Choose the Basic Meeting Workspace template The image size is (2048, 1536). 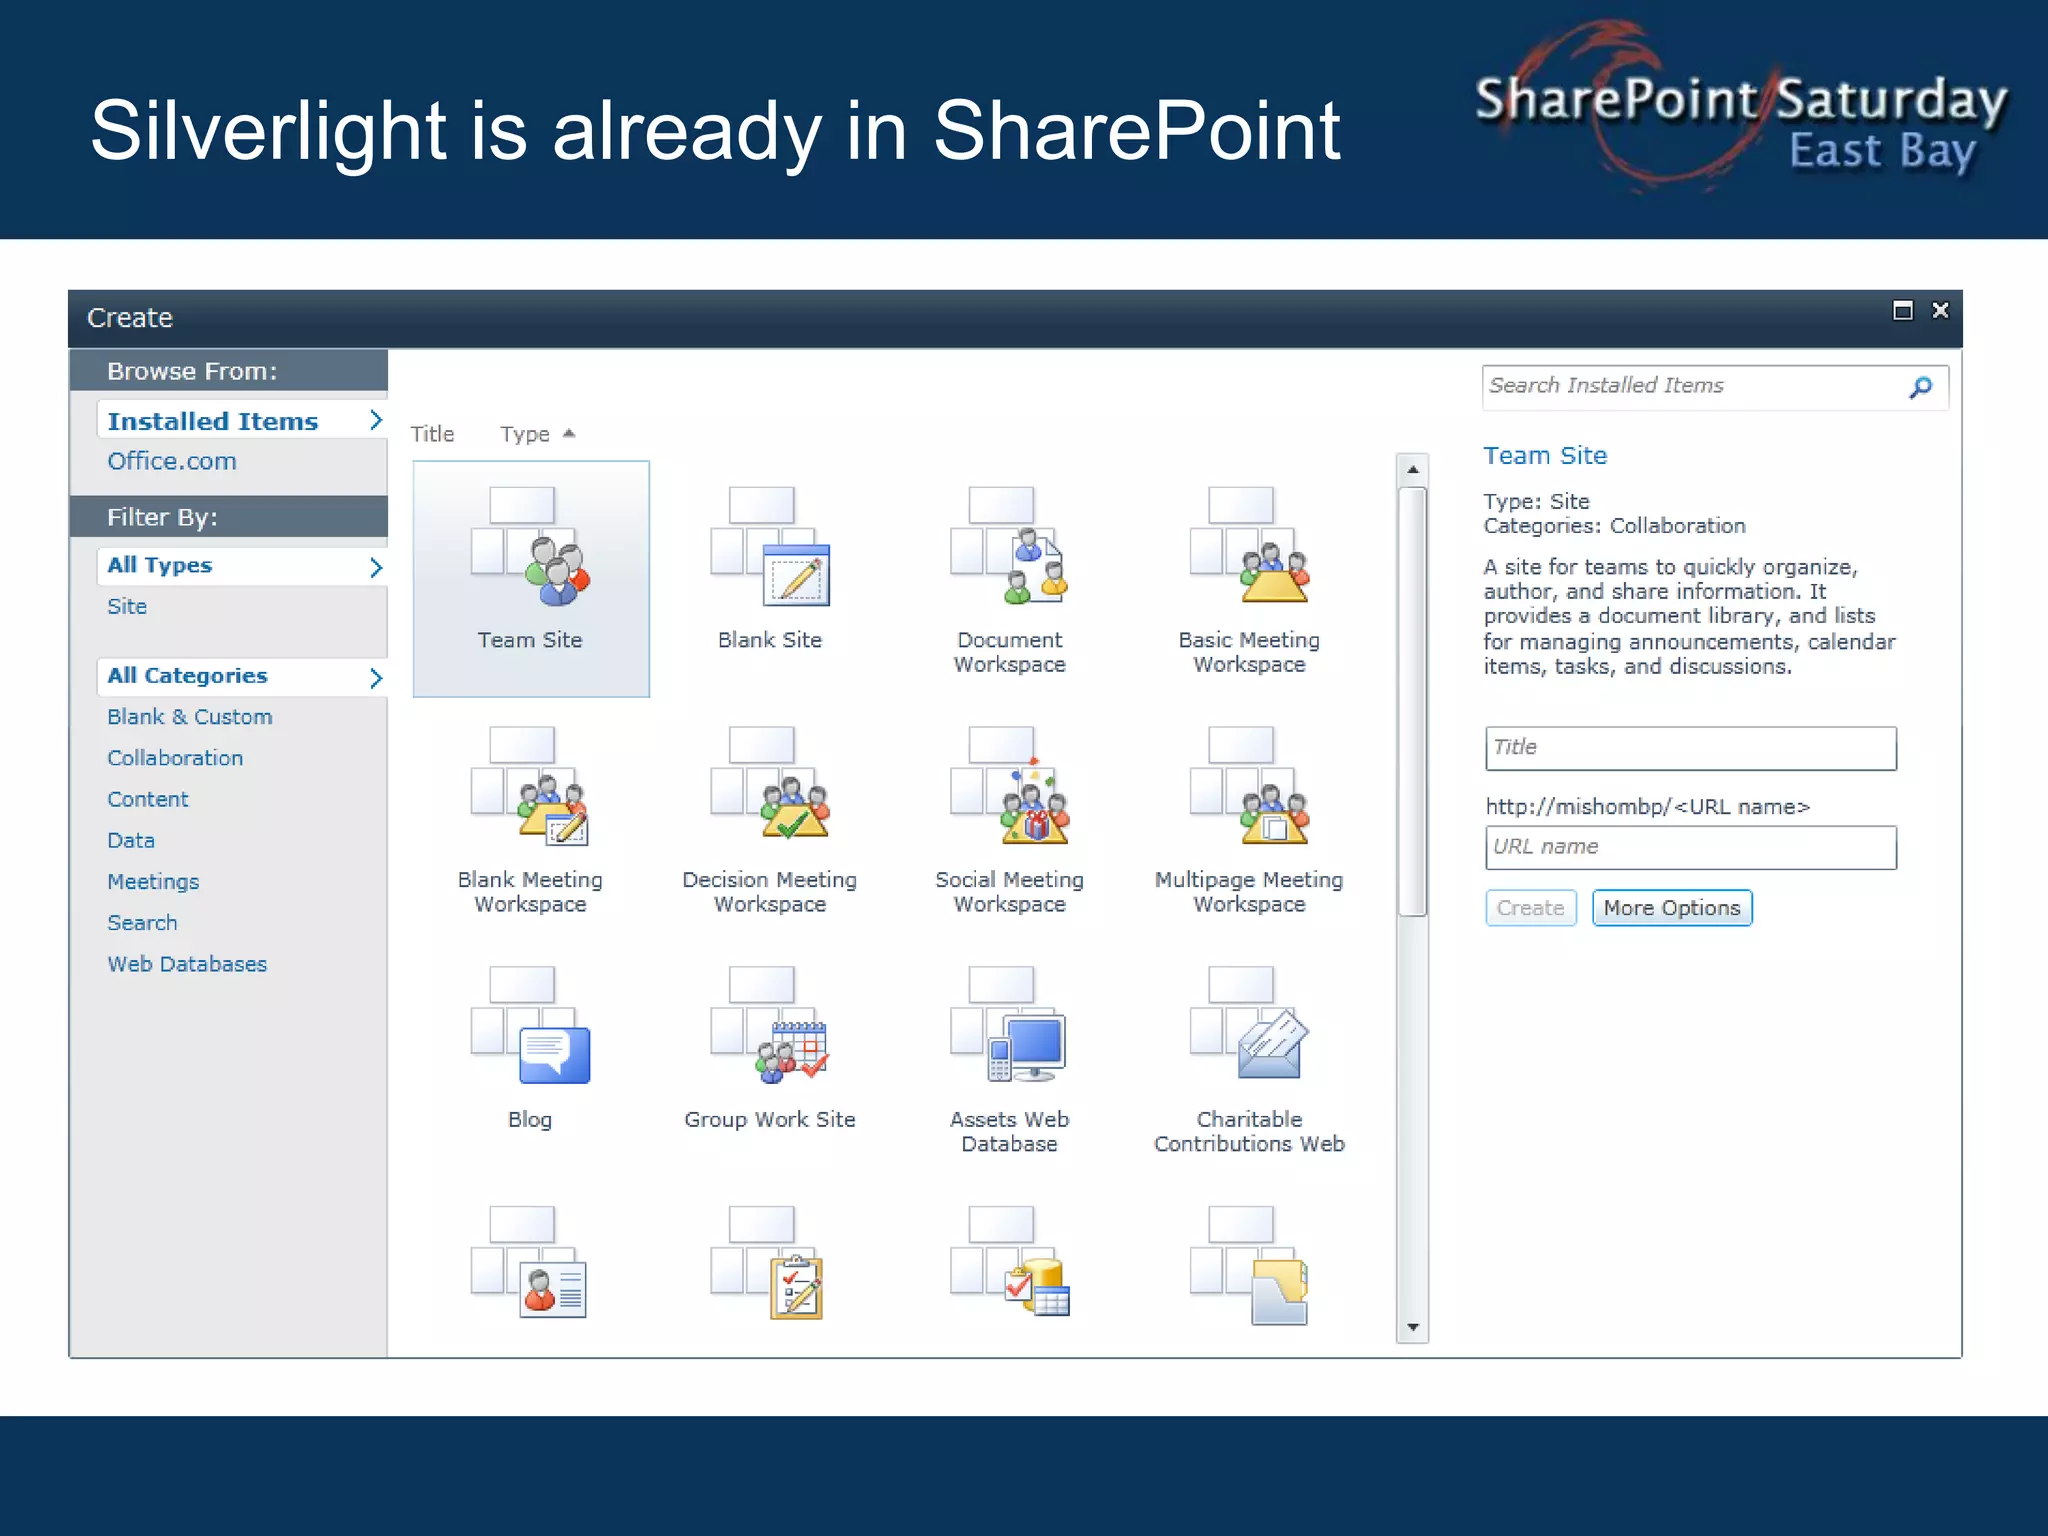click(1249, 547)
